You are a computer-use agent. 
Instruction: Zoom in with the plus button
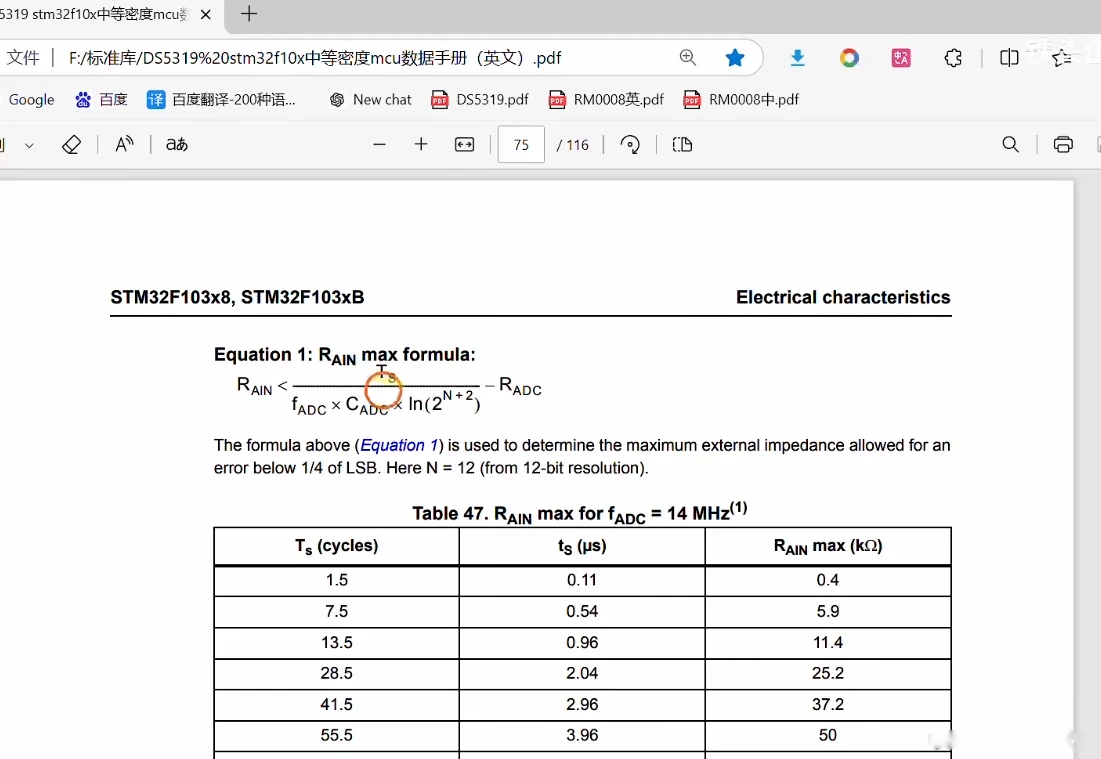(421, 145)
